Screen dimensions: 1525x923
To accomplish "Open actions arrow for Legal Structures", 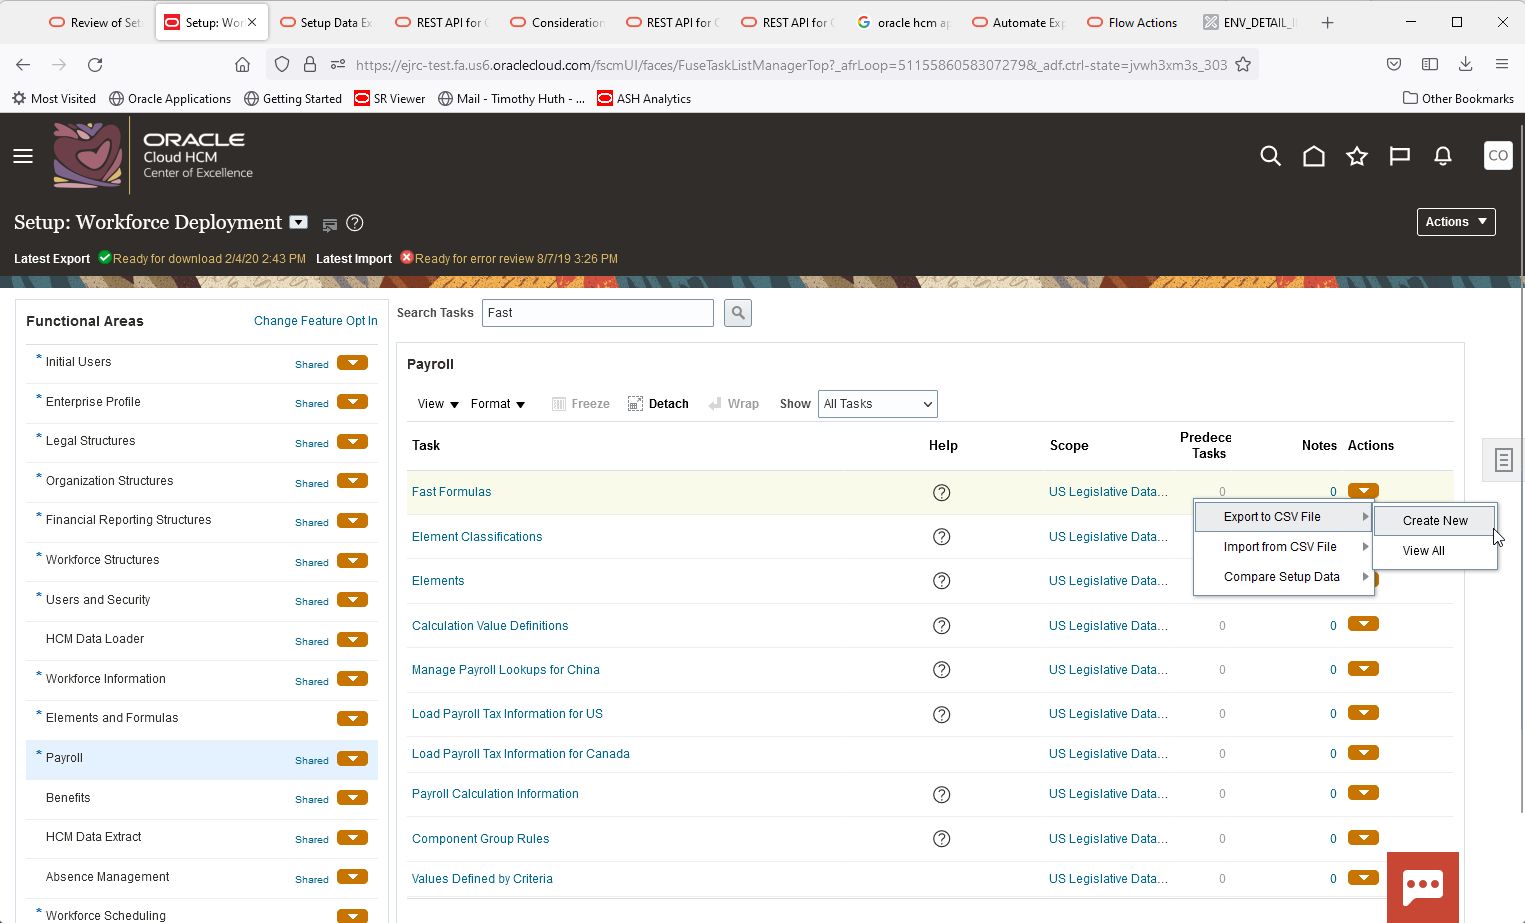I will [352, 442].
